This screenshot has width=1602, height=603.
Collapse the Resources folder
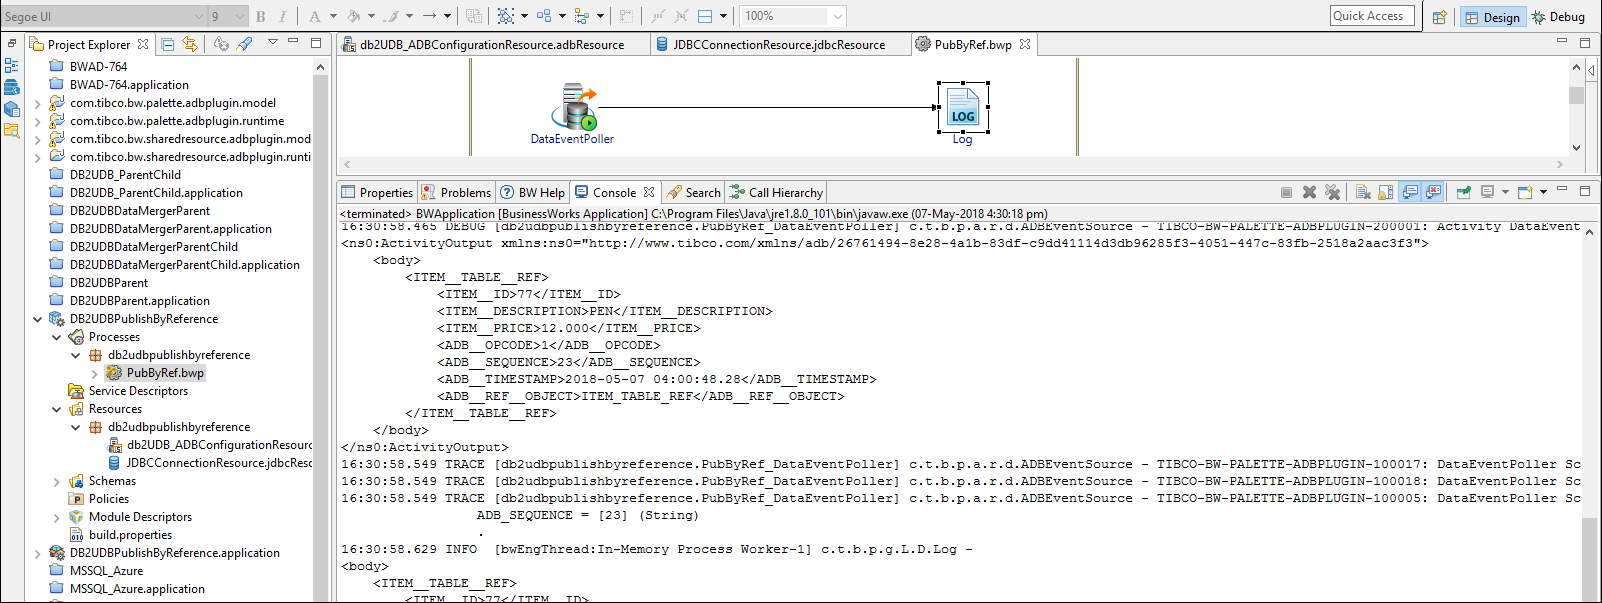56,409
